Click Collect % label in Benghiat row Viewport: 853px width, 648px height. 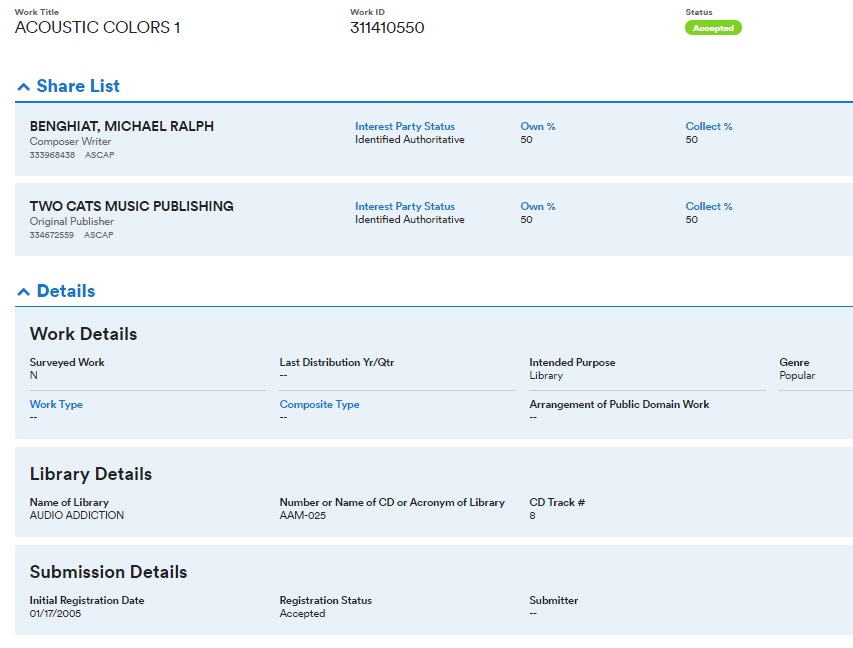[x=709, y=126]
